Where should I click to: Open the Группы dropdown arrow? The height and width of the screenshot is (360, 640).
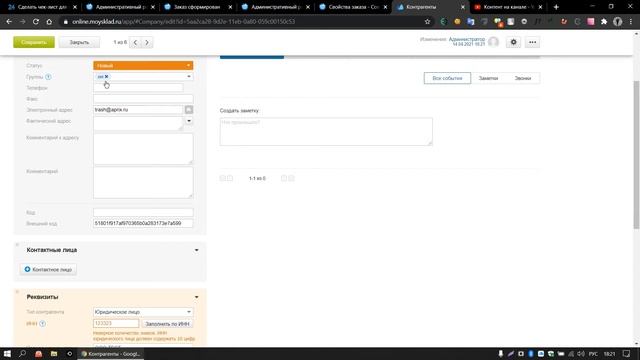pos(189,76)
